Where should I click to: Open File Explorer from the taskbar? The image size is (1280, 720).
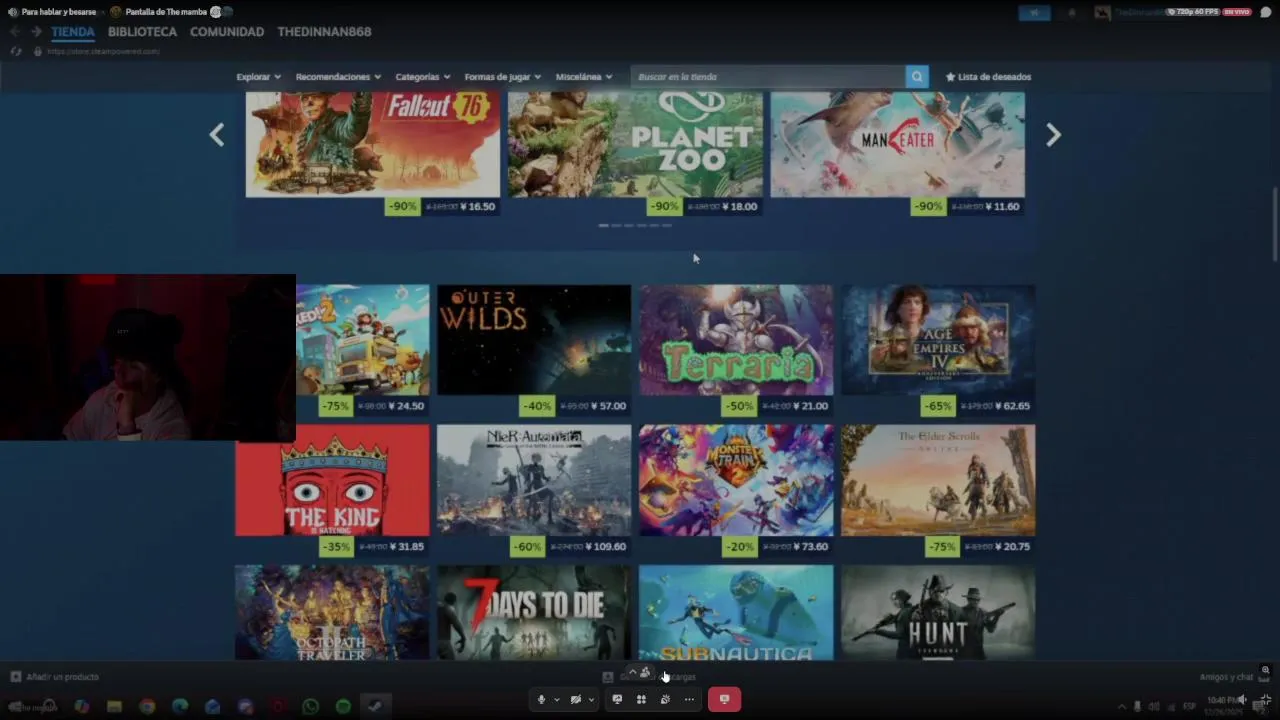114,707
